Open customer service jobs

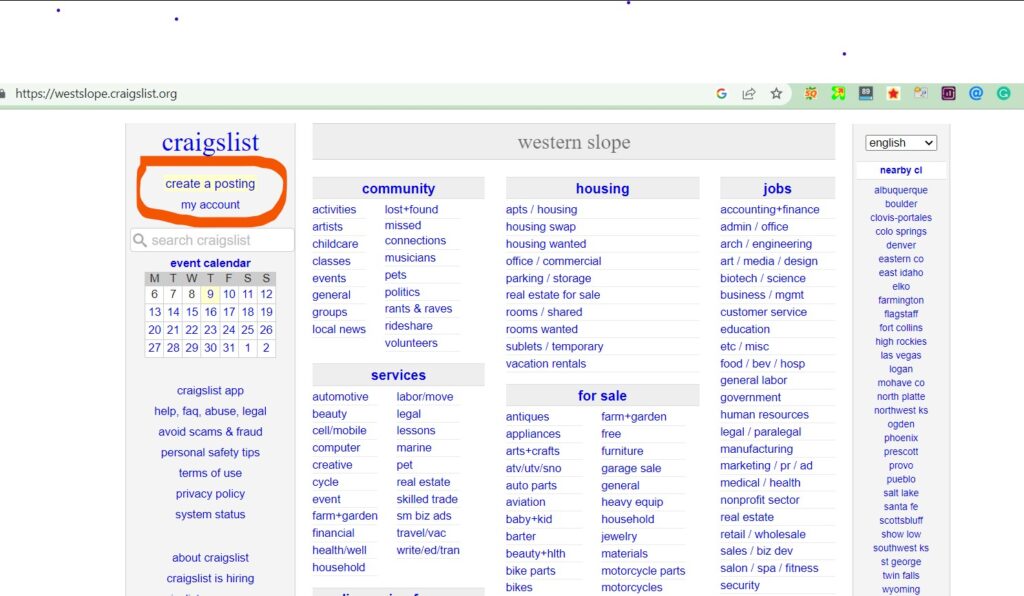point(763,312)
